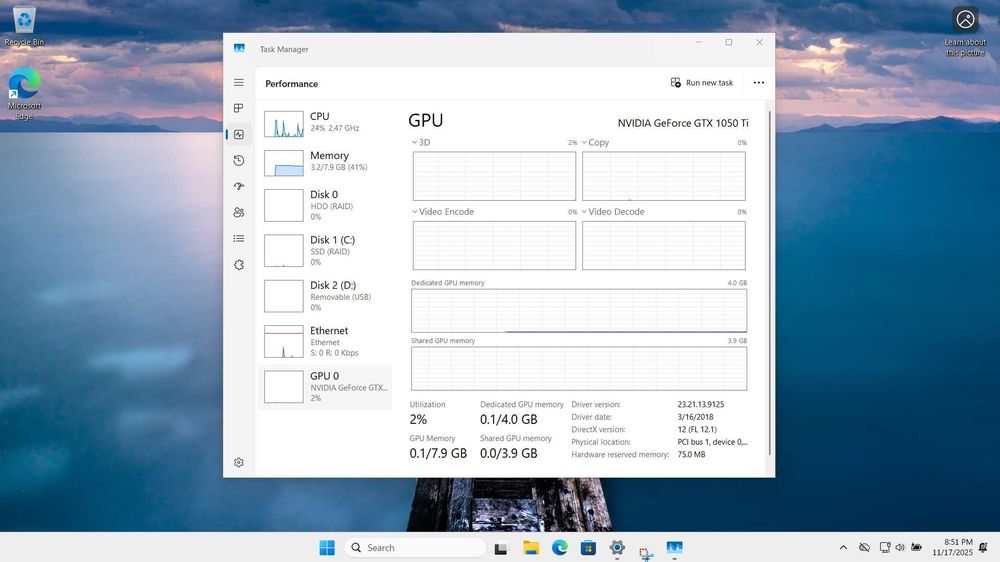Click Learn about this picture icon
Image resolution: width=1000 pixels, height=562 pixels.
coord(965,31)
